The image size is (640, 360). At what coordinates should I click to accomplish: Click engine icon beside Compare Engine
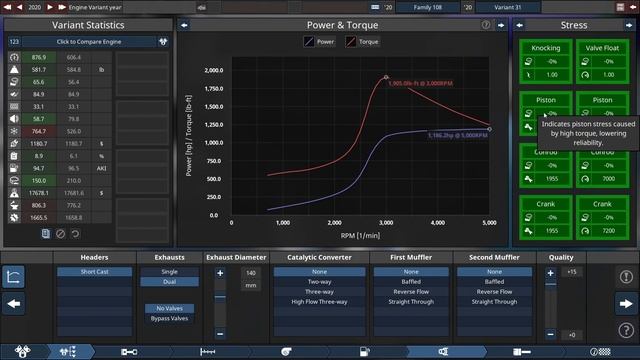click(x=163, y=42)
